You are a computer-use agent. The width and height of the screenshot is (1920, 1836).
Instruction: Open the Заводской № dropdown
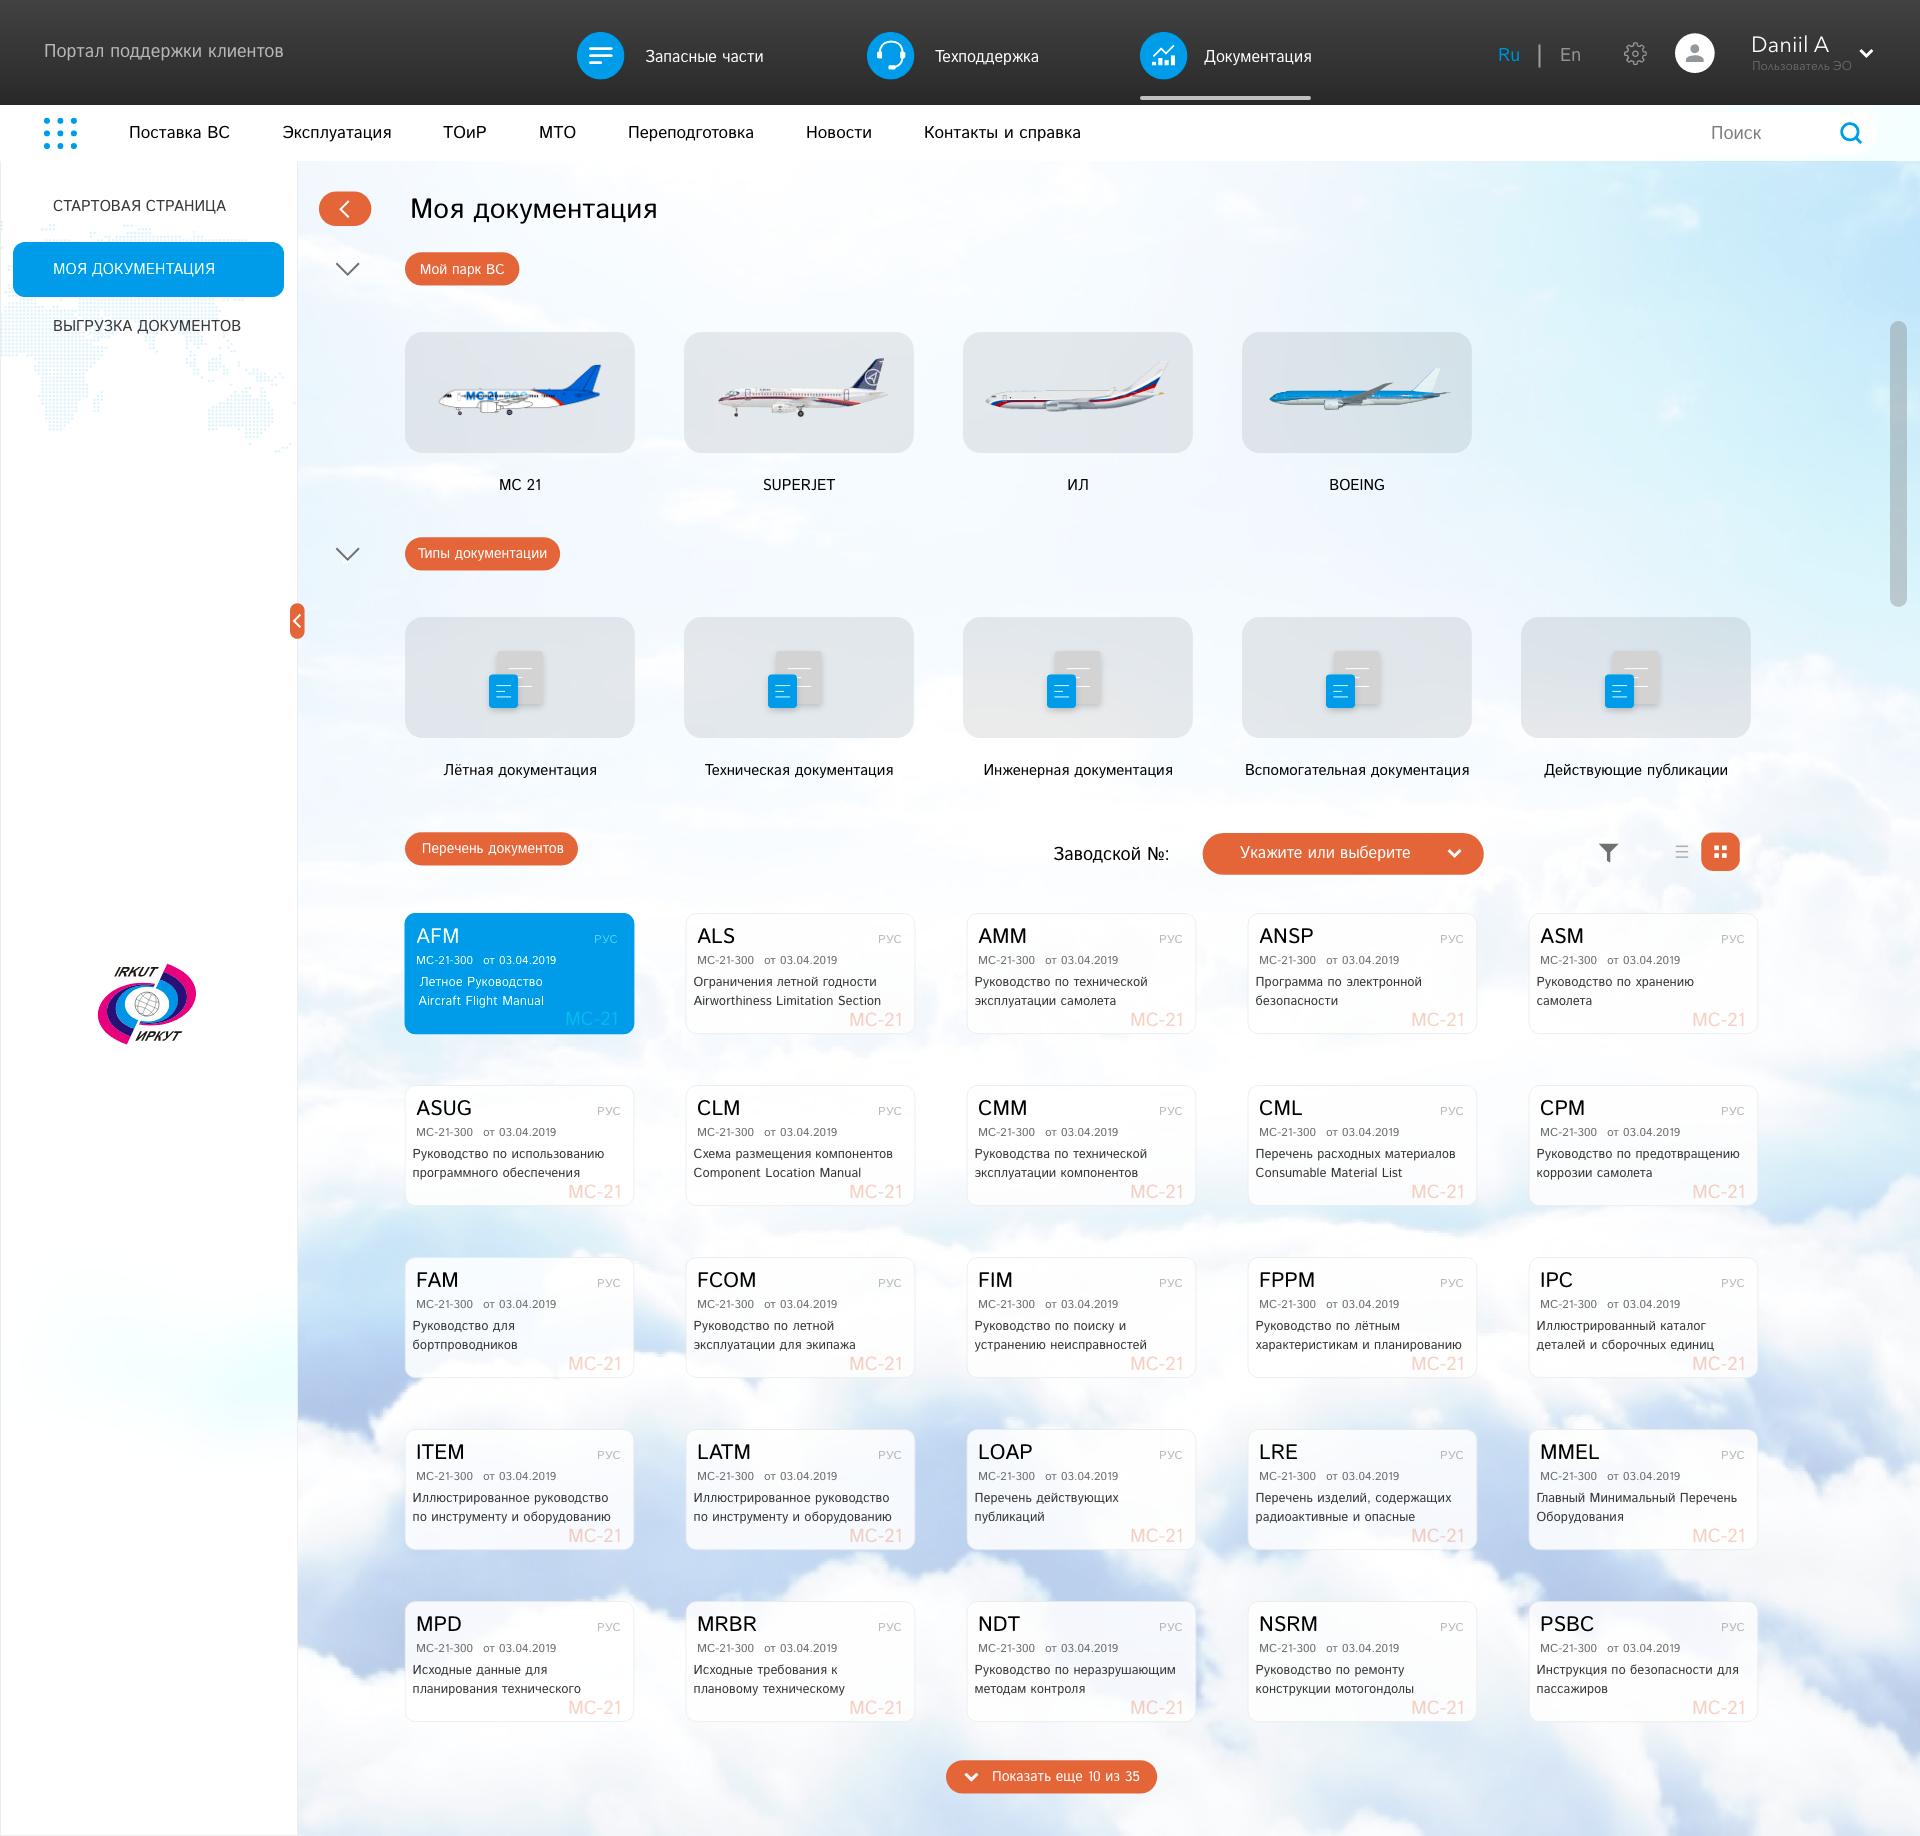1343,853
